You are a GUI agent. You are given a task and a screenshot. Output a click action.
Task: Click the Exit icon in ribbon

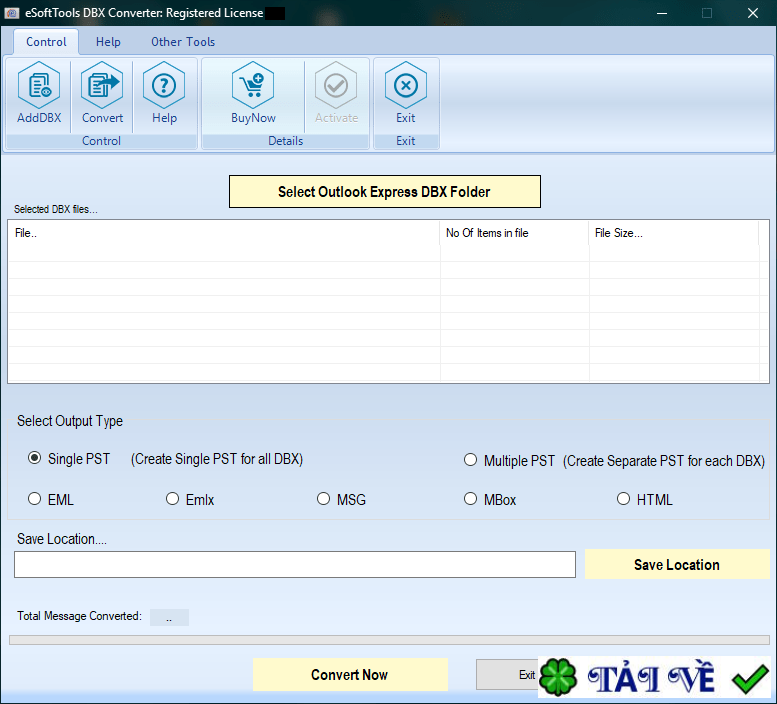point(405,87)
